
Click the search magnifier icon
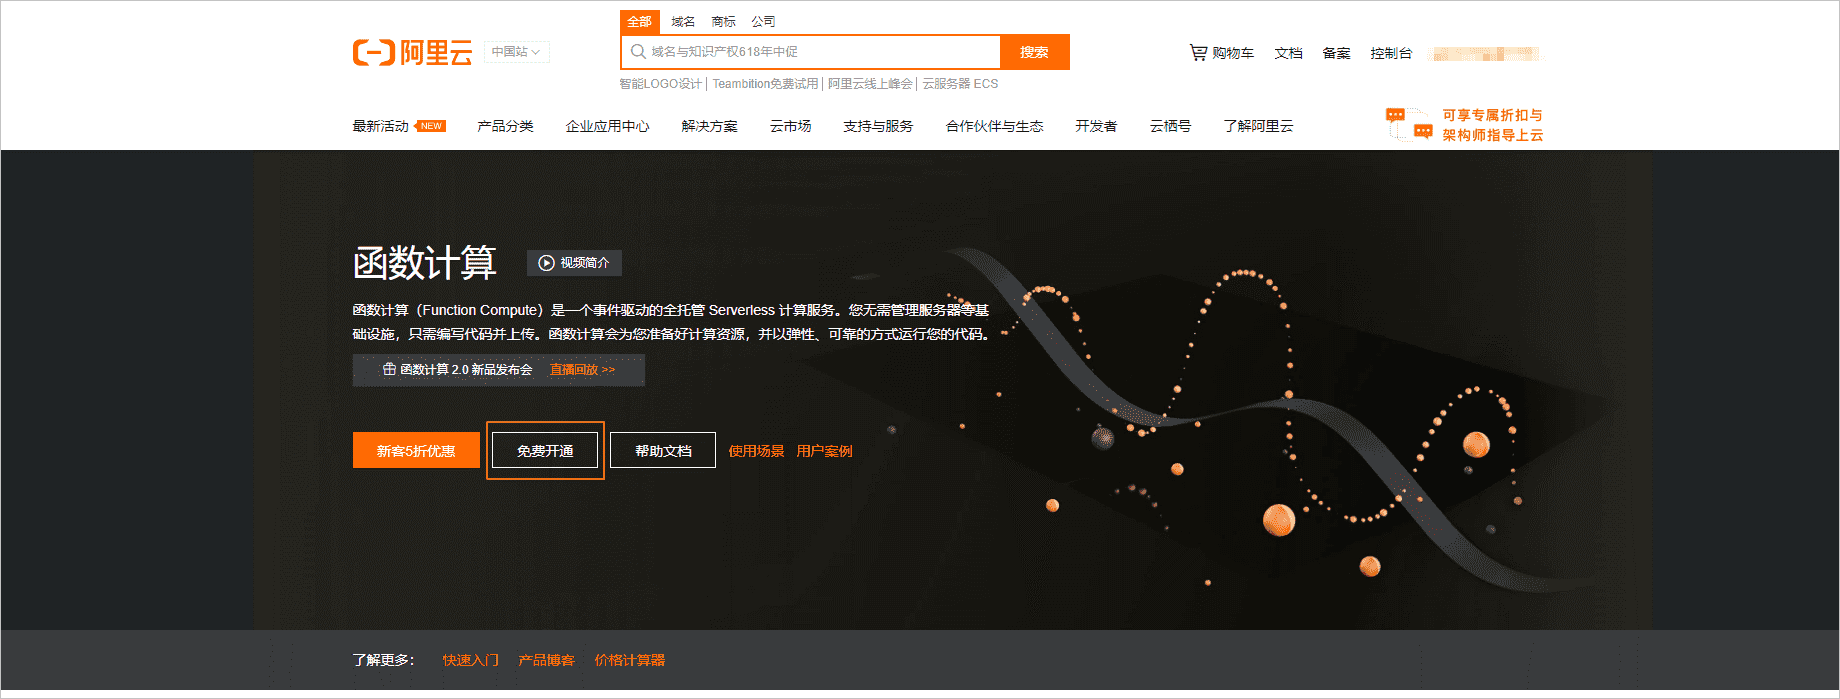point(638,52)
